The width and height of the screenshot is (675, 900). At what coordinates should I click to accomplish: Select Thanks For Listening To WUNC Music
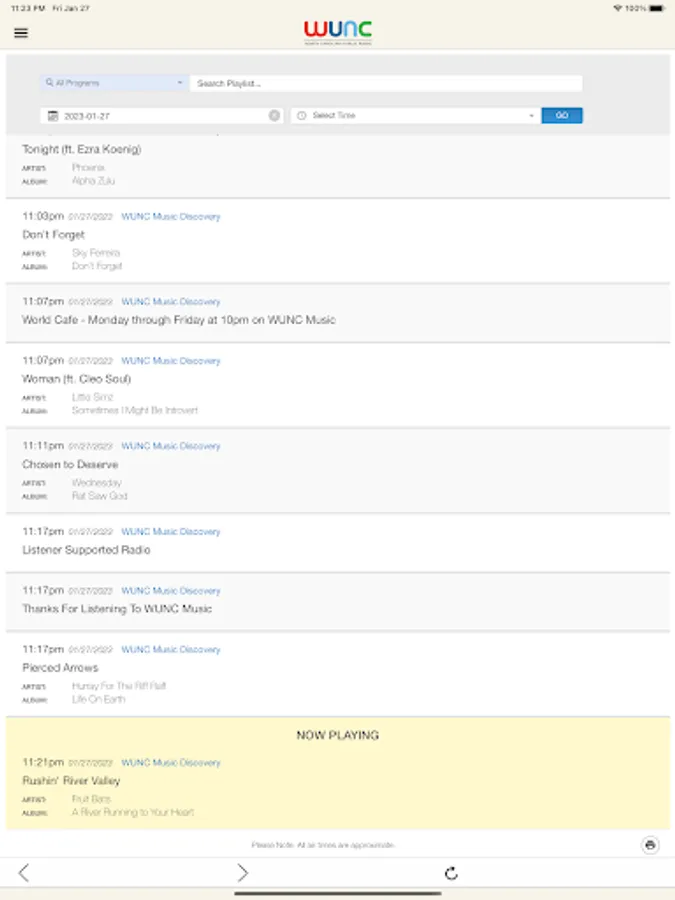point(117,608)
